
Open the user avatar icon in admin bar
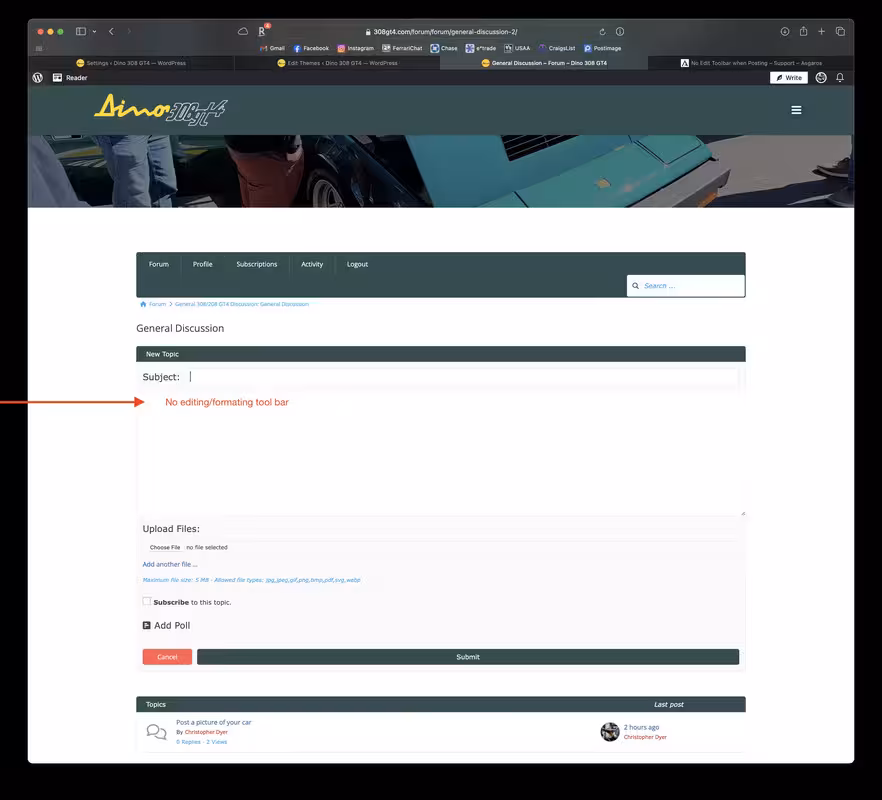click(x=821, y=78)
